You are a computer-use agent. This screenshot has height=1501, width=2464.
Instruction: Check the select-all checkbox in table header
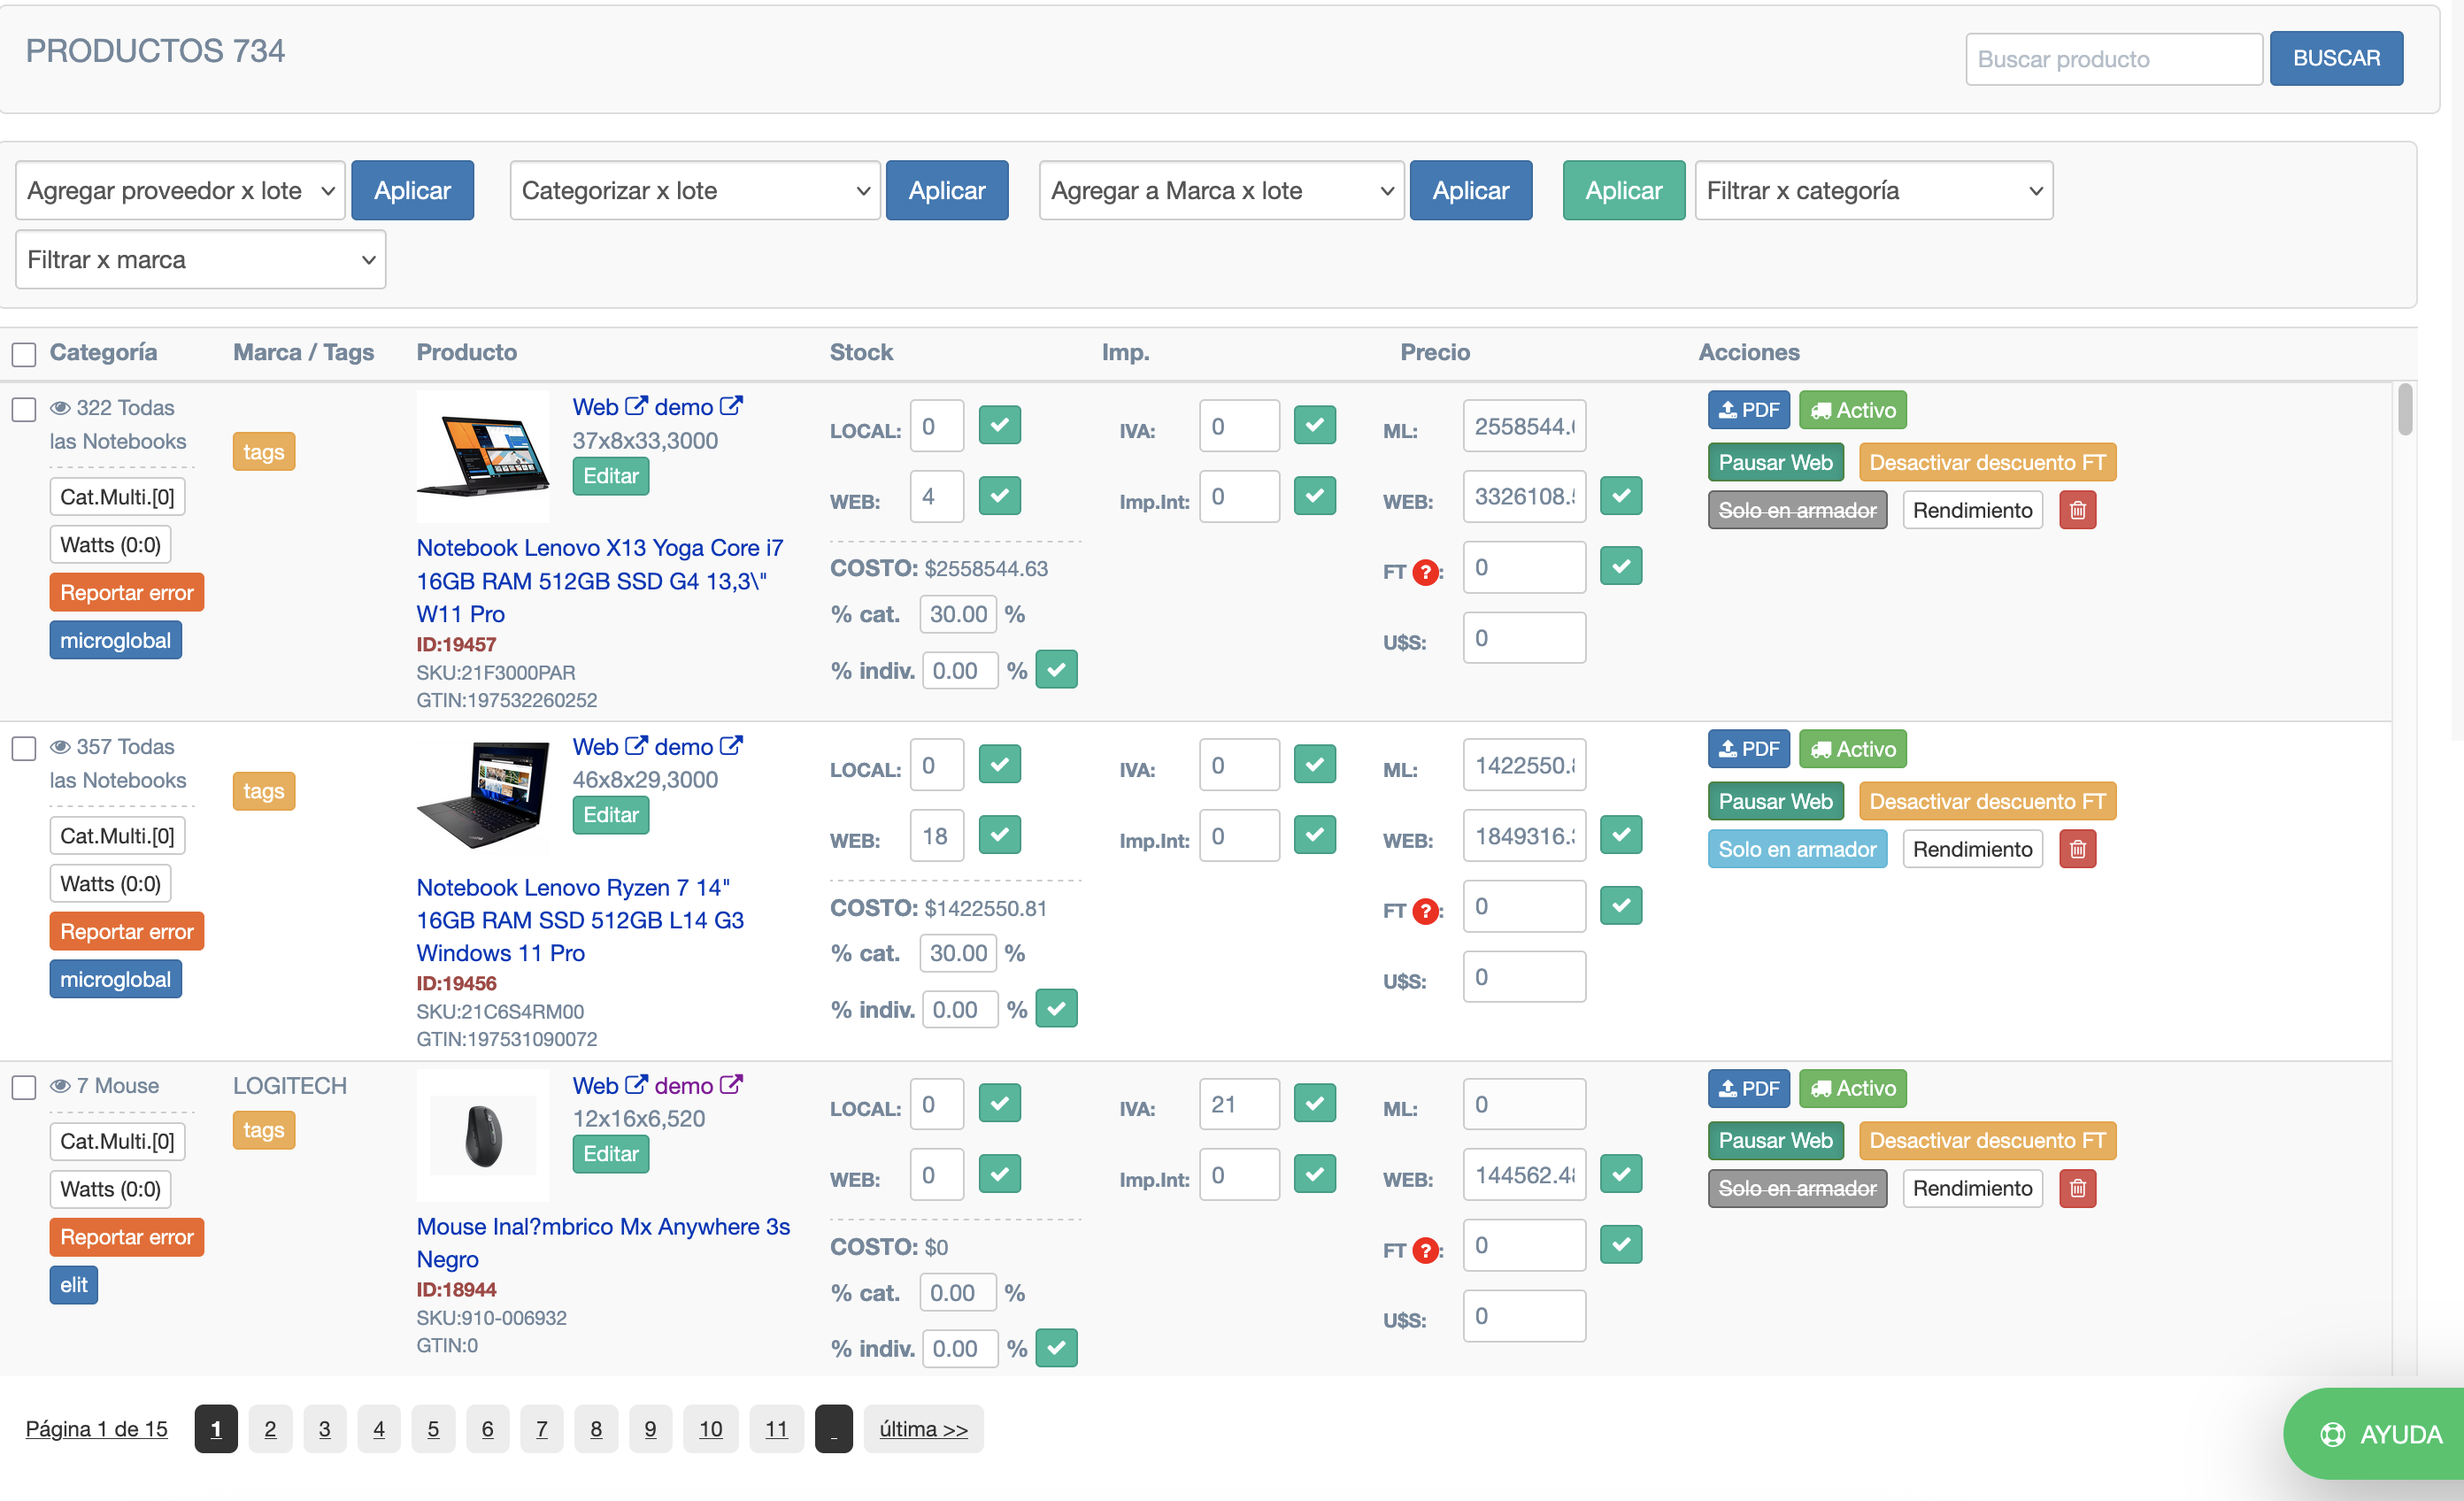(24, 354)
